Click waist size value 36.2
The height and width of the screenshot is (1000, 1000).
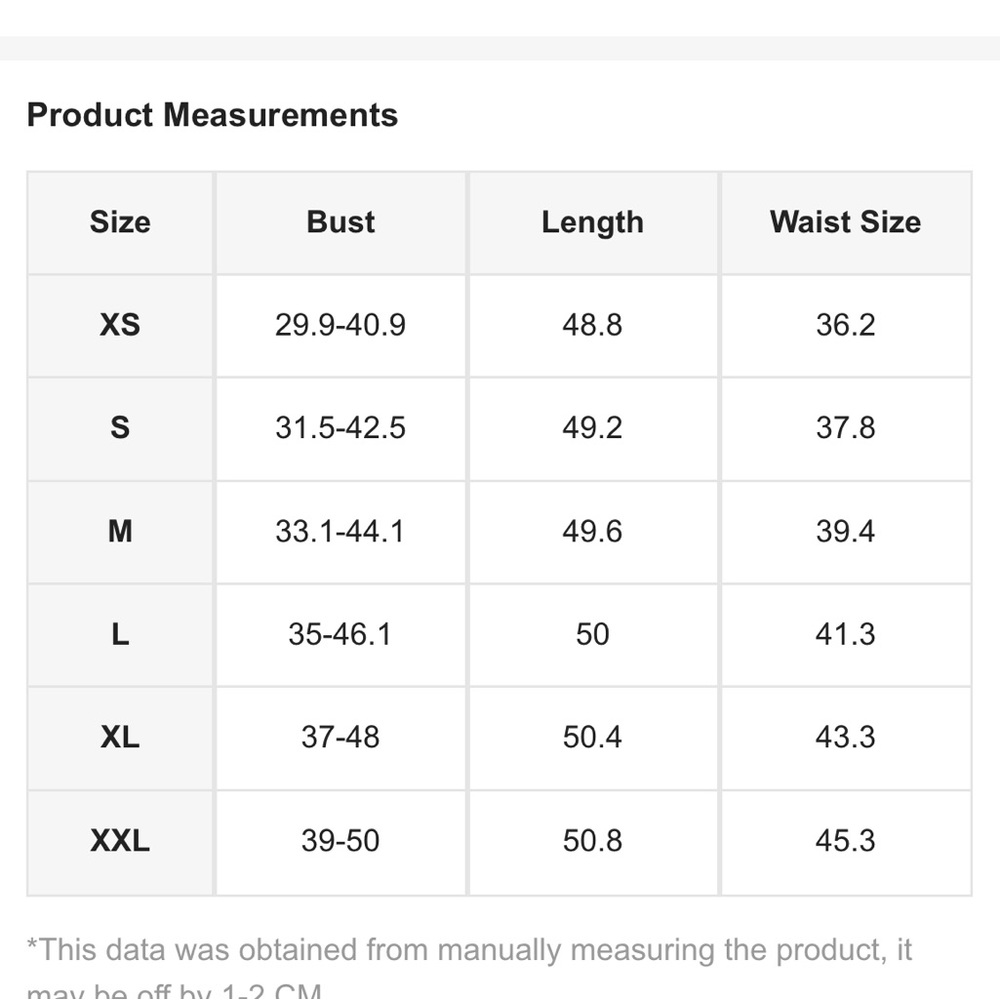tap(846, 325)
